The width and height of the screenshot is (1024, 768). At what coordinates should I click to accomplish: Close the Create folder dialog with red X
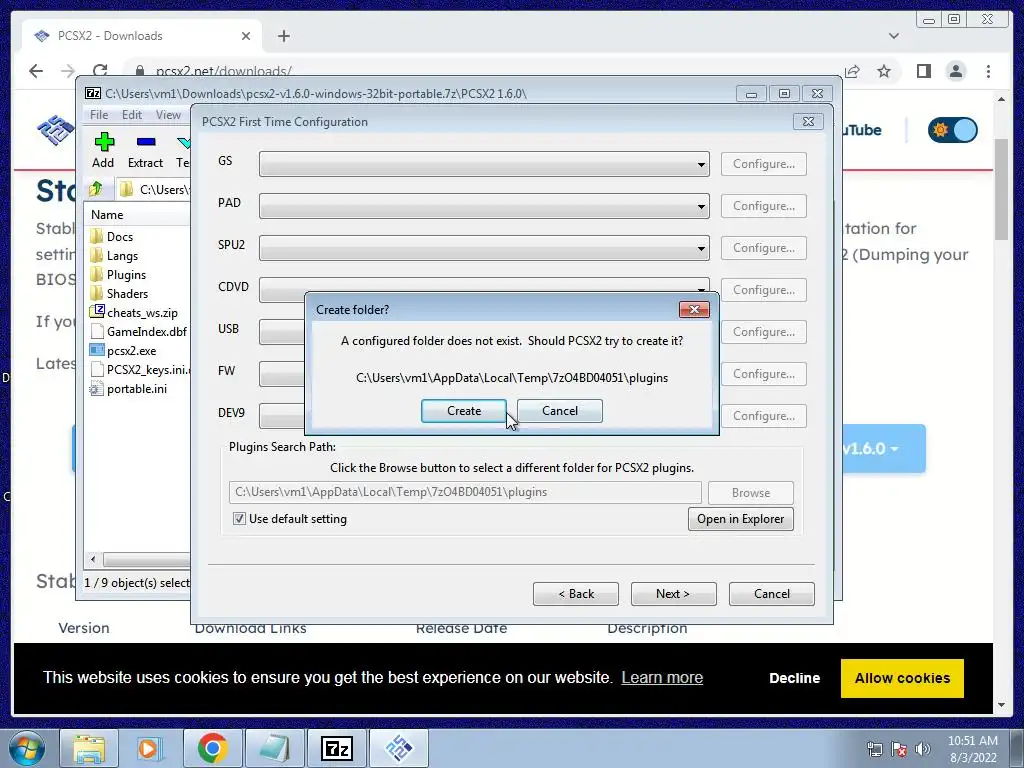click(x=694, y=310)
